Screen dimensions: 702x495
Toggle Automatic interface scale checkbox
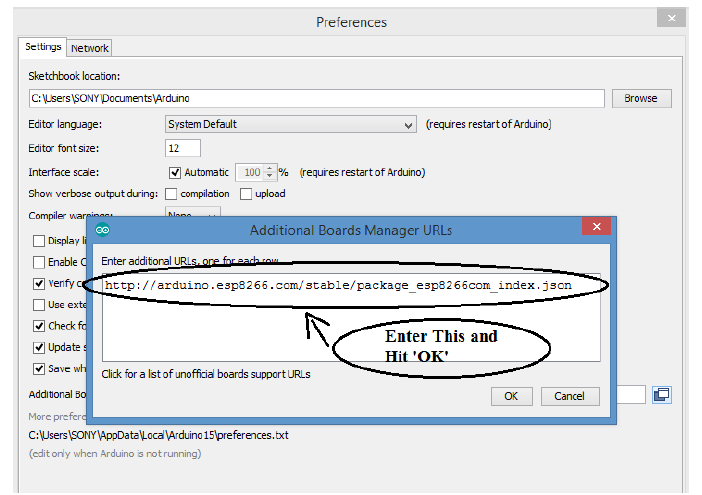point(175,172)
